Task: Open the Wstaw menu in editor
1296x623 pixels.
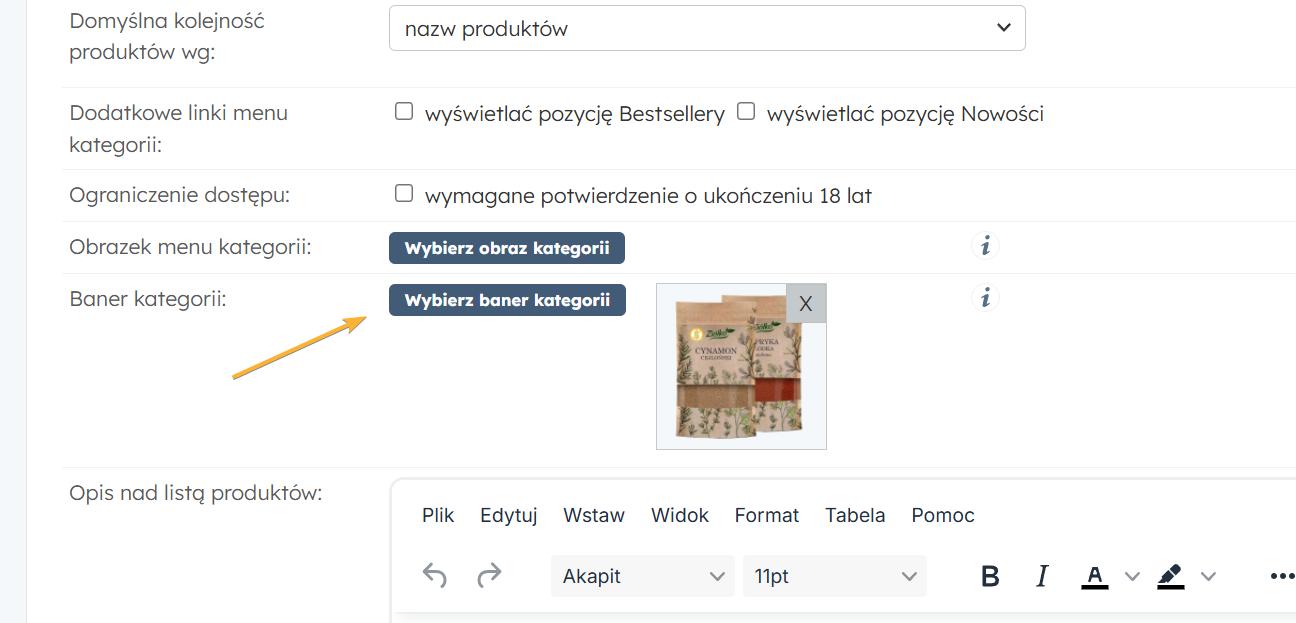Action: pyautogui.click(x=593, y=515)
